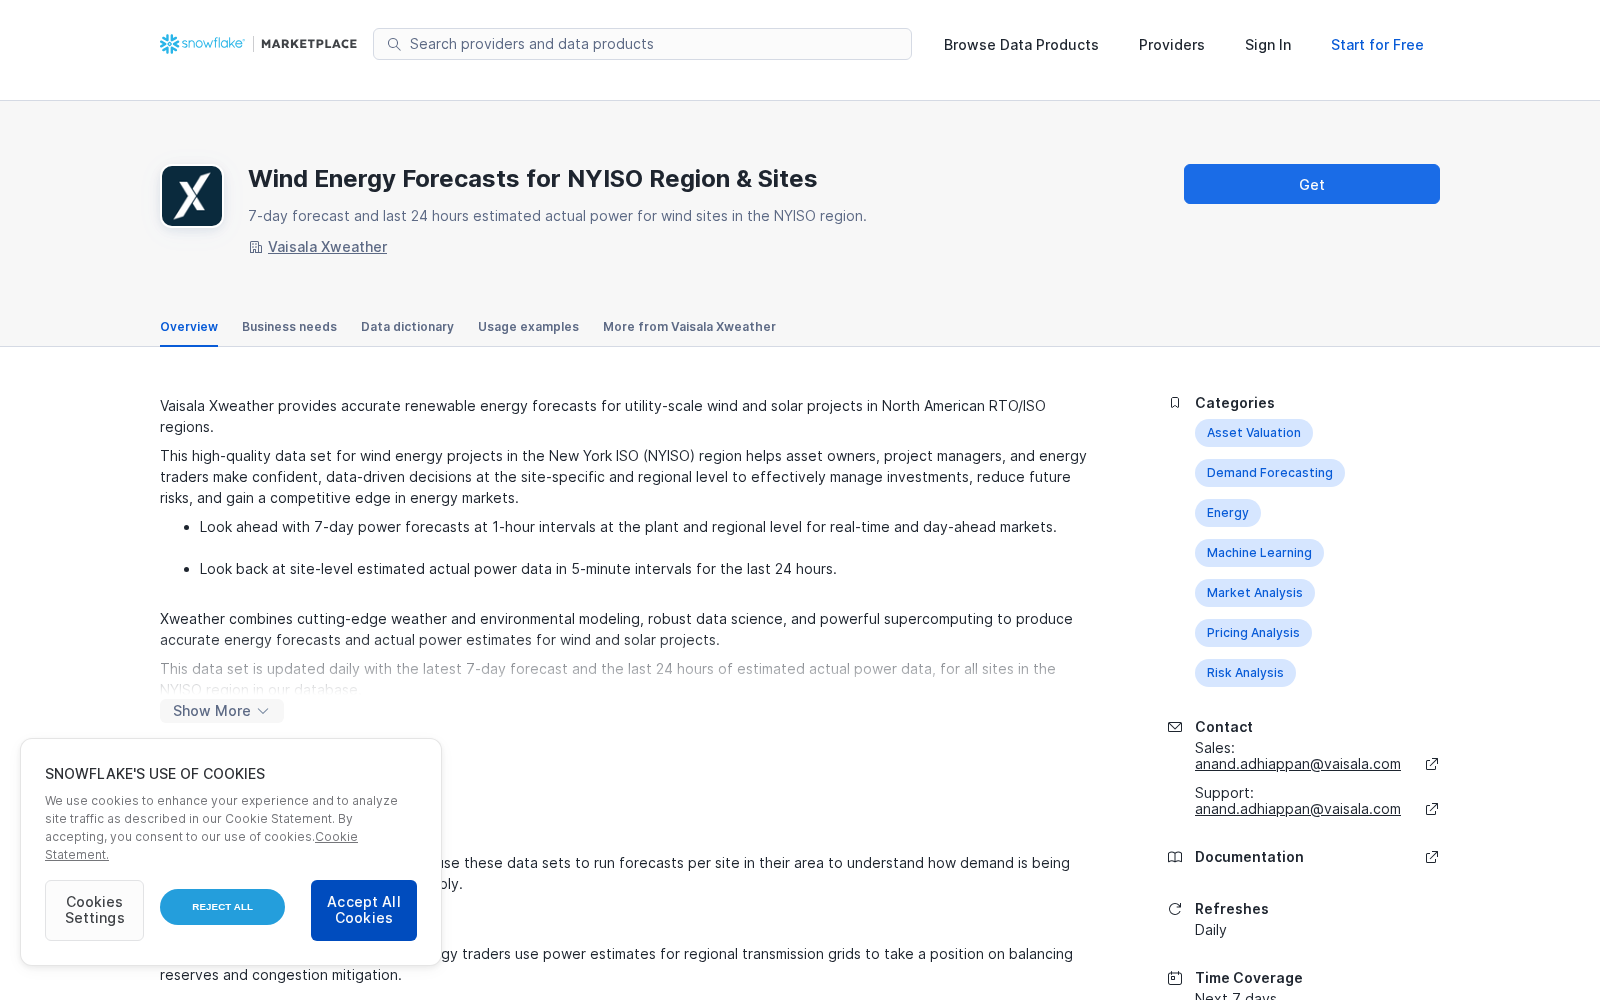
Task: Click REJECT ALL cookies button
Action: (222, 907)
